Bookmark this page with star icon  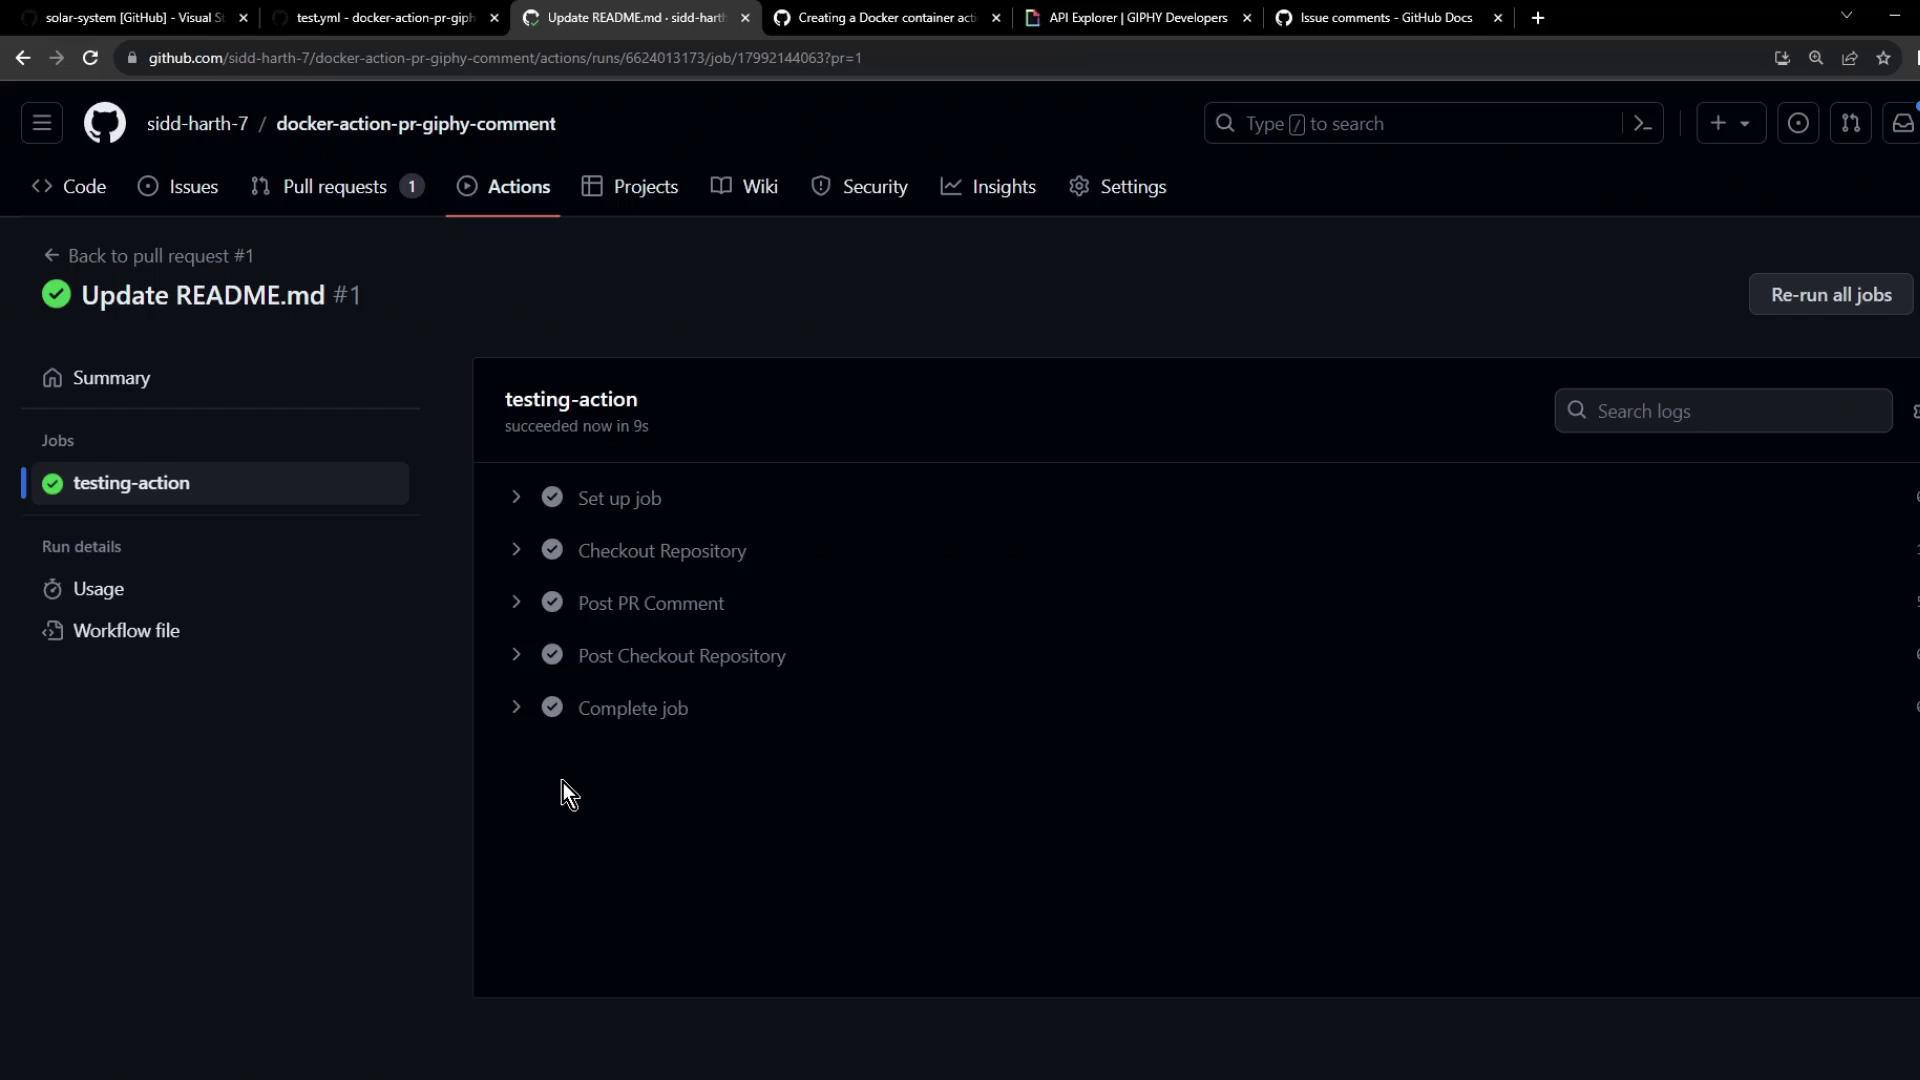1884,58
